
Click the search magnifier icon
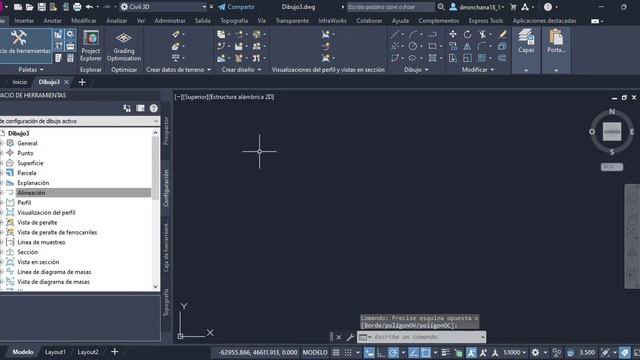point(441,7)
